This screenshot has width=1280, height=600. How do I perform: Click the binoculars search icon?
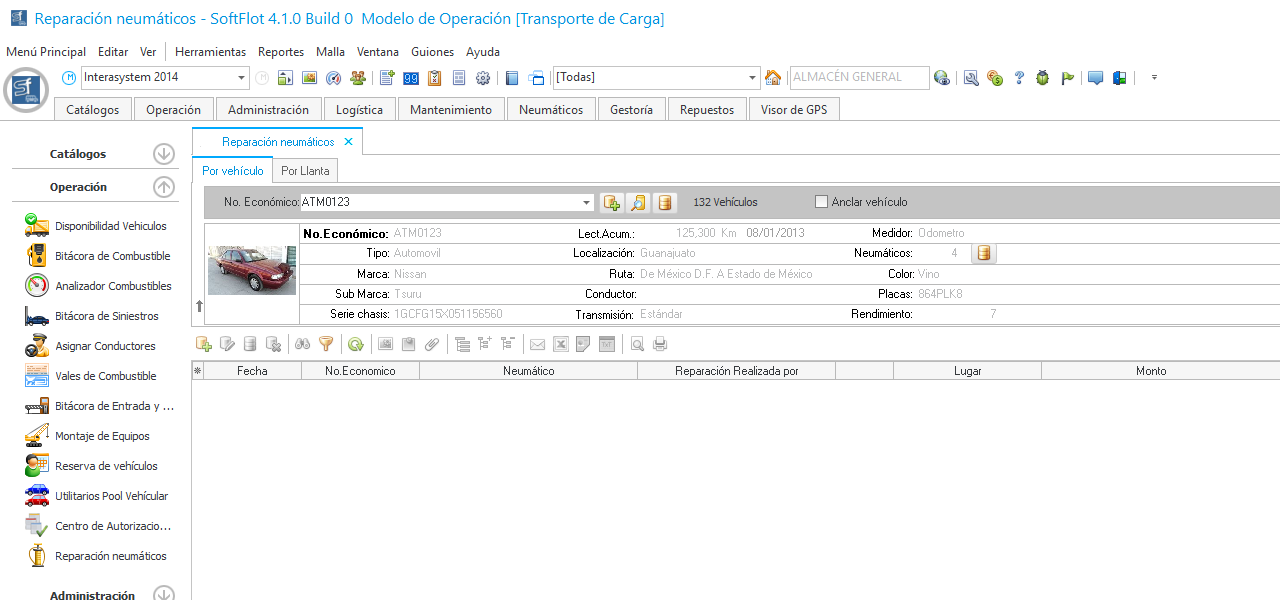pyautogui.click(x=303, y=344)
